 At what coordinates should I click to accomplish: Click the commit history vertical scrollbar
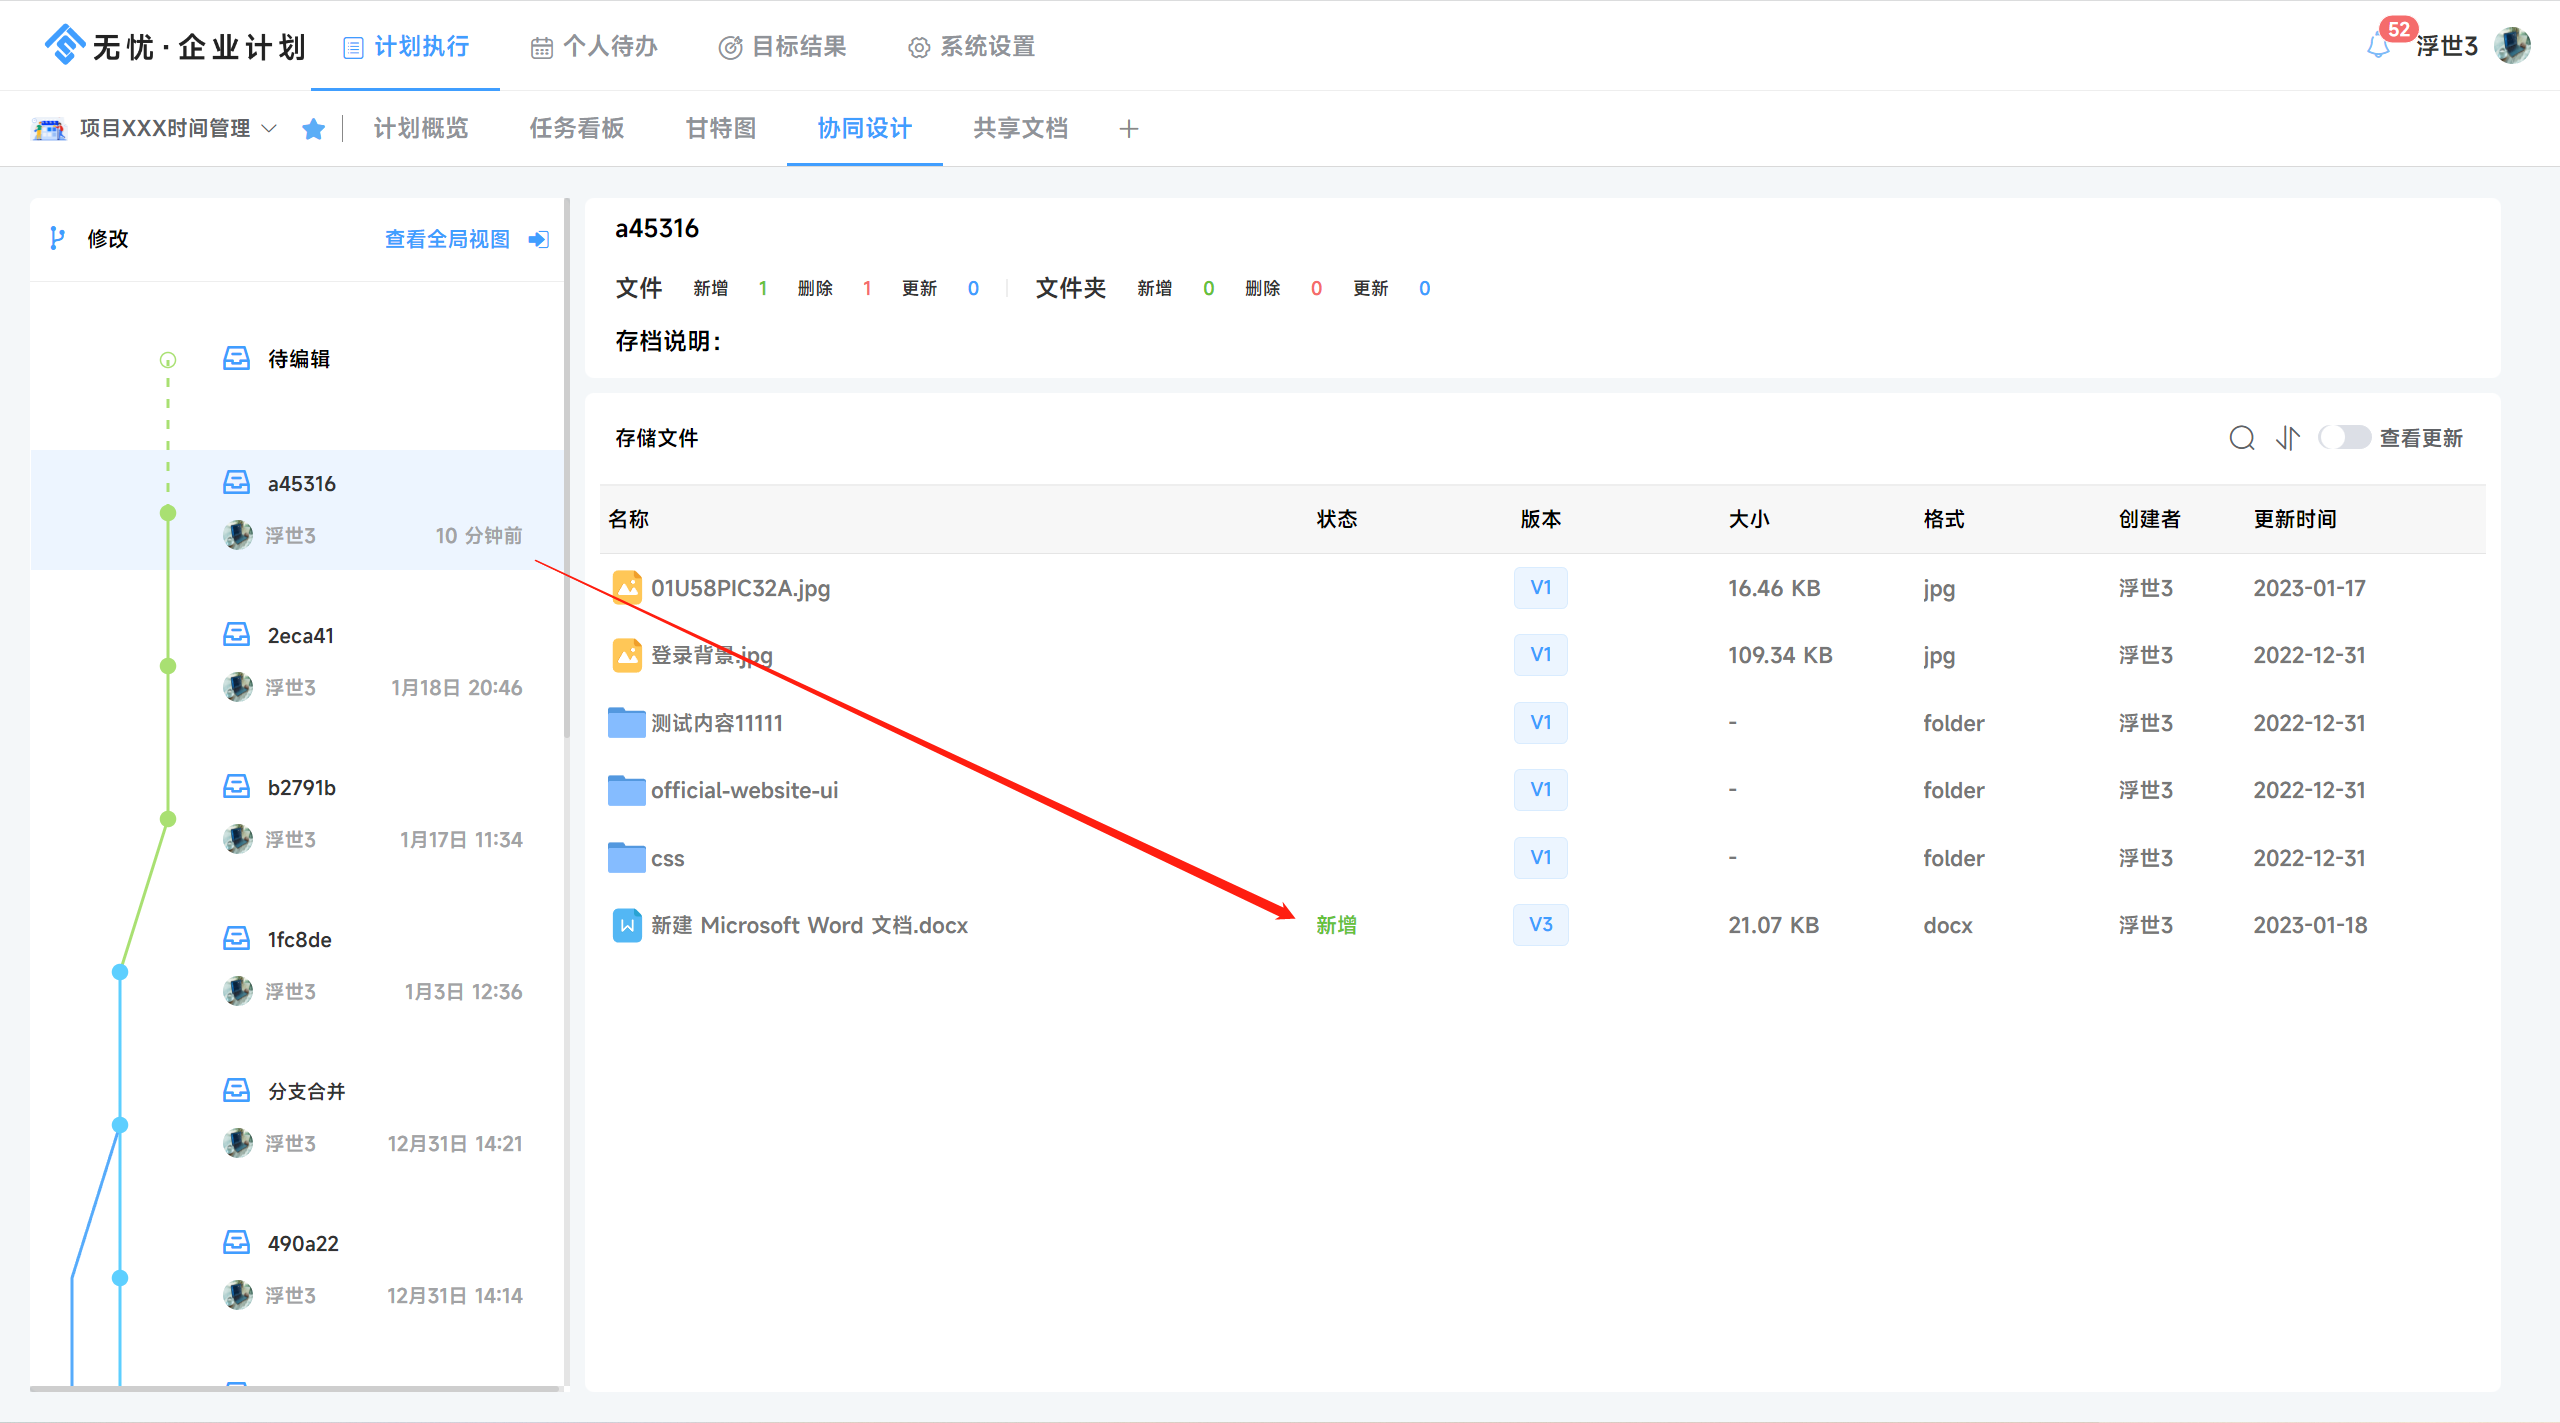pyautogui.click(x=567, y=470)
